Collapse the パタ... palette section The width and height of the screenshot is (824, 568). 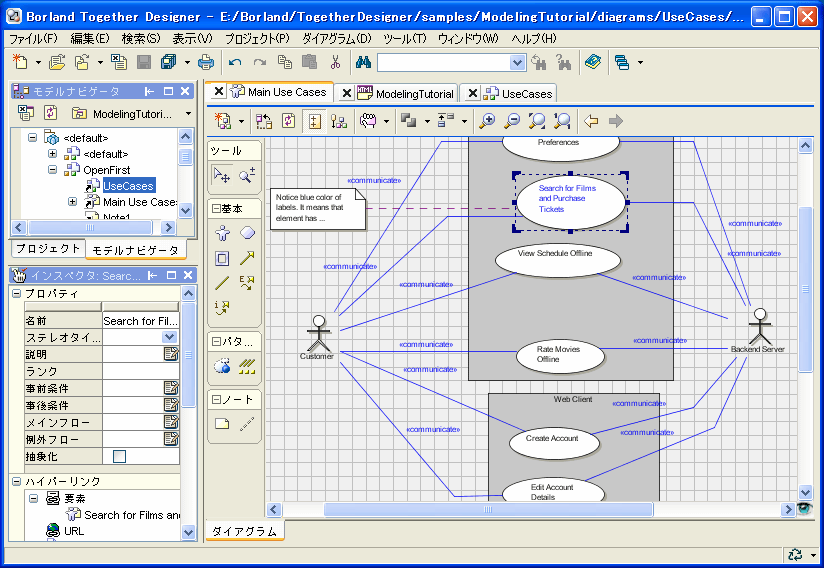216,342
